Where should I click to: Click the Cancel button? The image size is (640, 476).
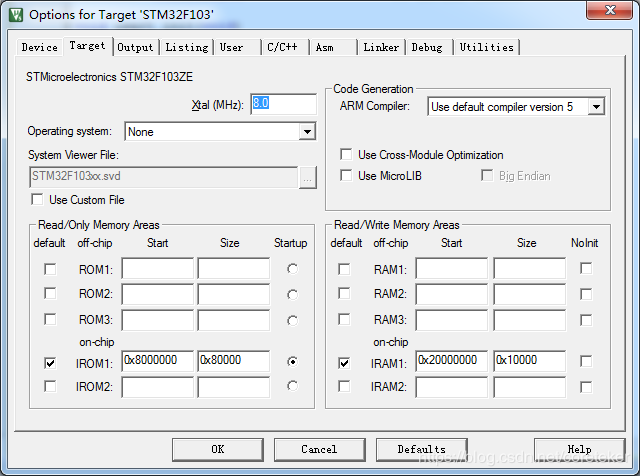pos(320,449)
